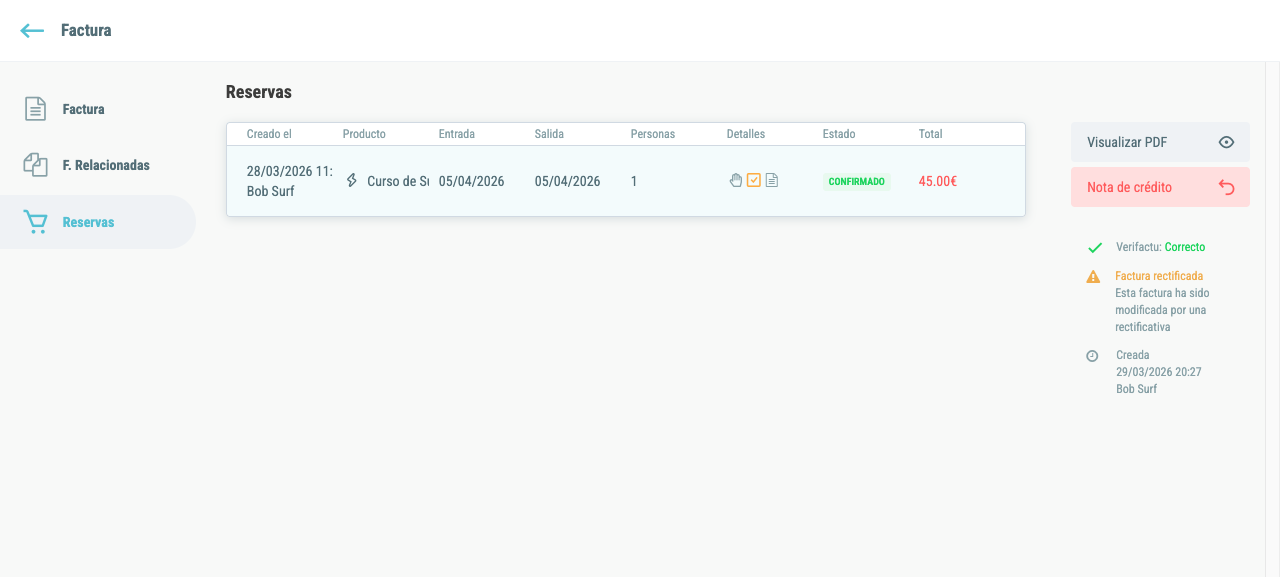Click the red undo arrow icon
The width and height of the screenshot is (1280, 577).
[1227, 187]
